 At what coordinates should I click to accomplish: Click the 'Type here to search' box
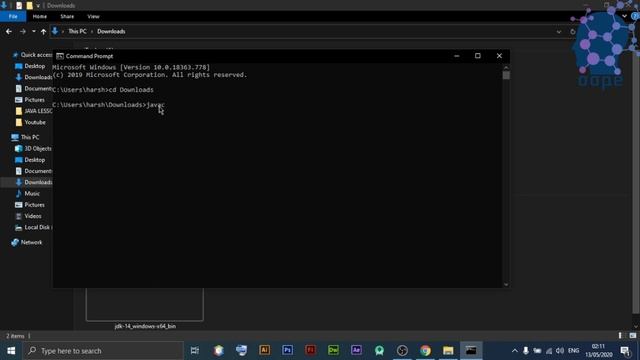pyautogui.click(x=103, y=351)
